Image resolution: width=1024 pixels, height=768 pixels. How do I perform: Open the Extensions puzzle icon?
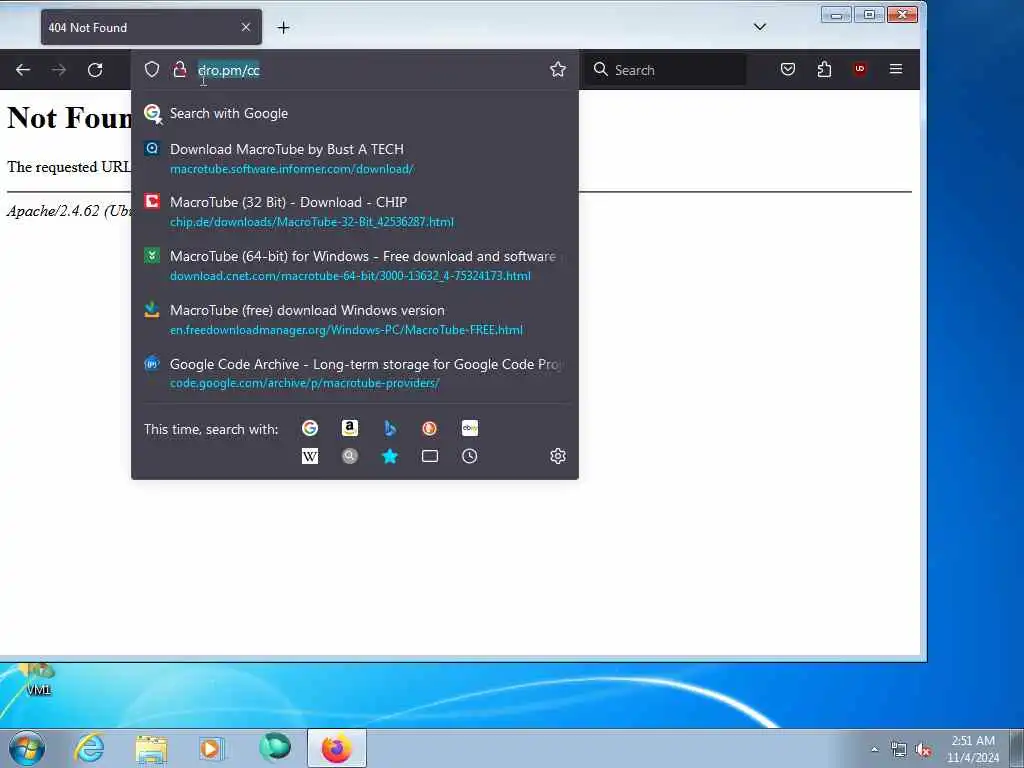(x=824, y=69)
